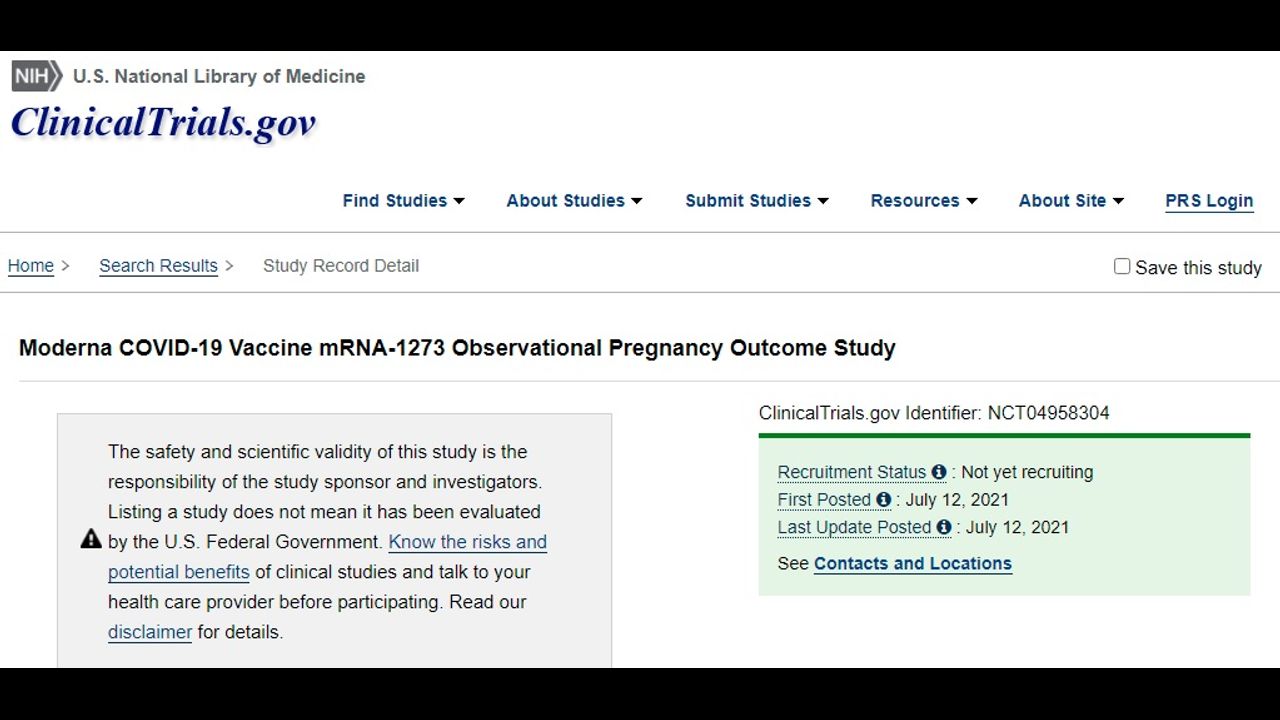Open Contacts and Locations link

point(912,564)
